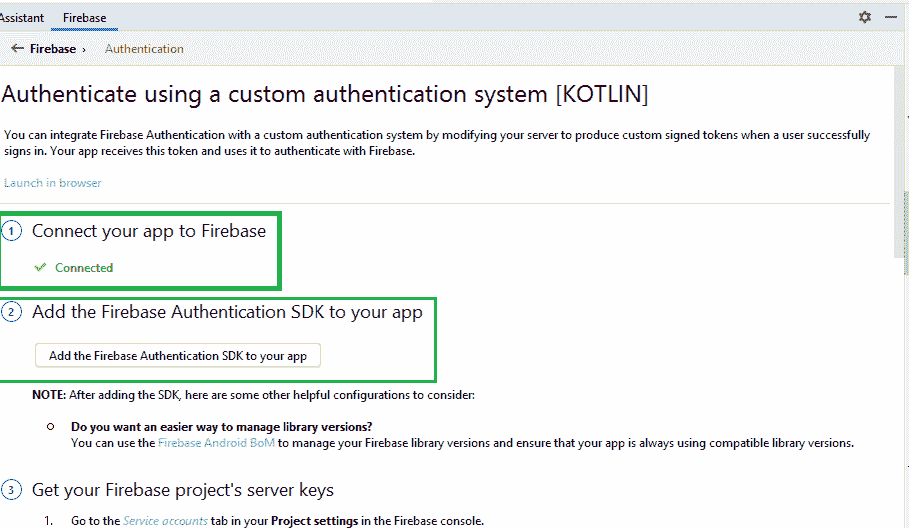
Task: Open the Service accounts link
Action: (x=165, y=521)
